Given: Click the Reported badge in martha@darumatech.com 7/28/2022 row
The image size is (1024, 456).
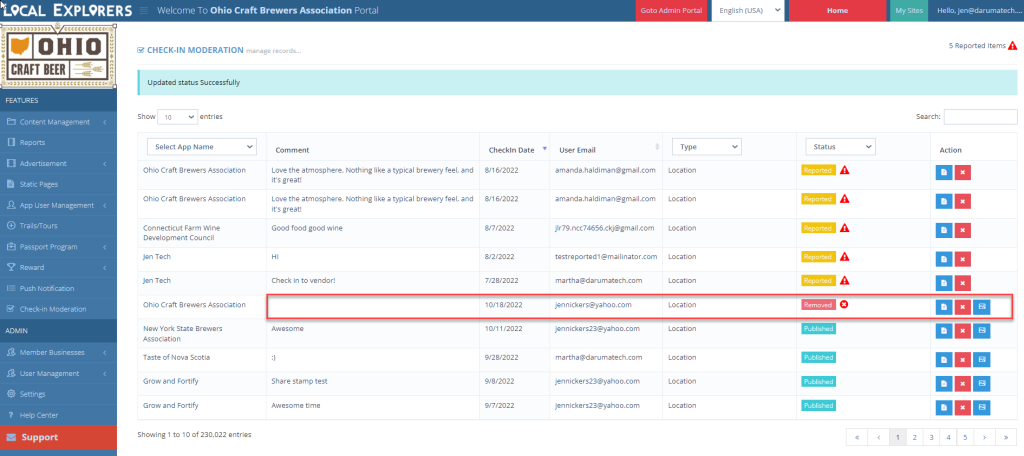Looking at the screenshot, I should pos(818,280).
